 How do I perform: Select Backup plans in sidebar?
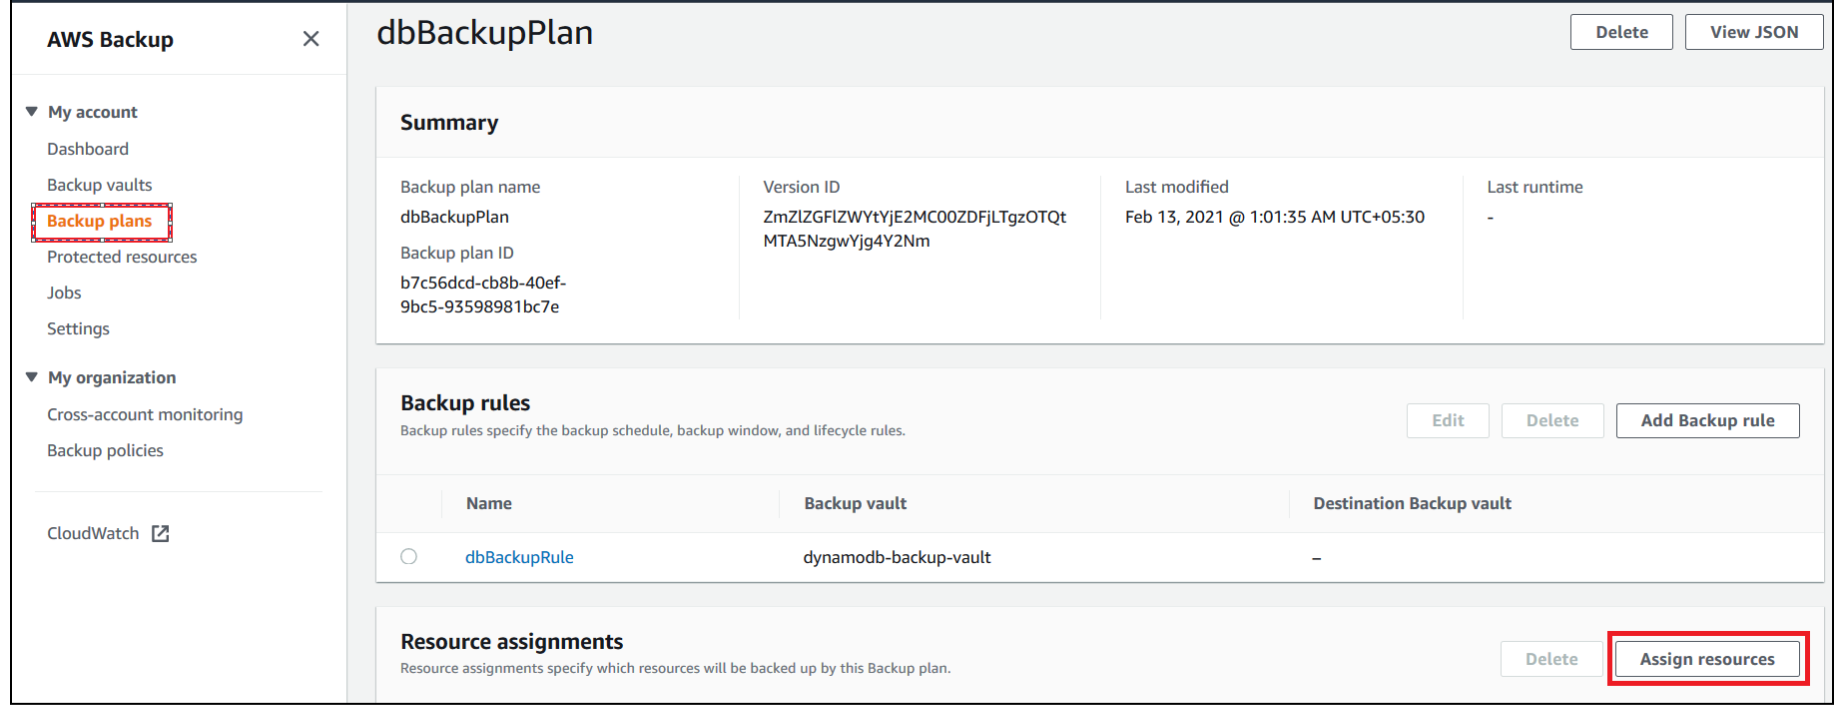(x=100, y=221)
